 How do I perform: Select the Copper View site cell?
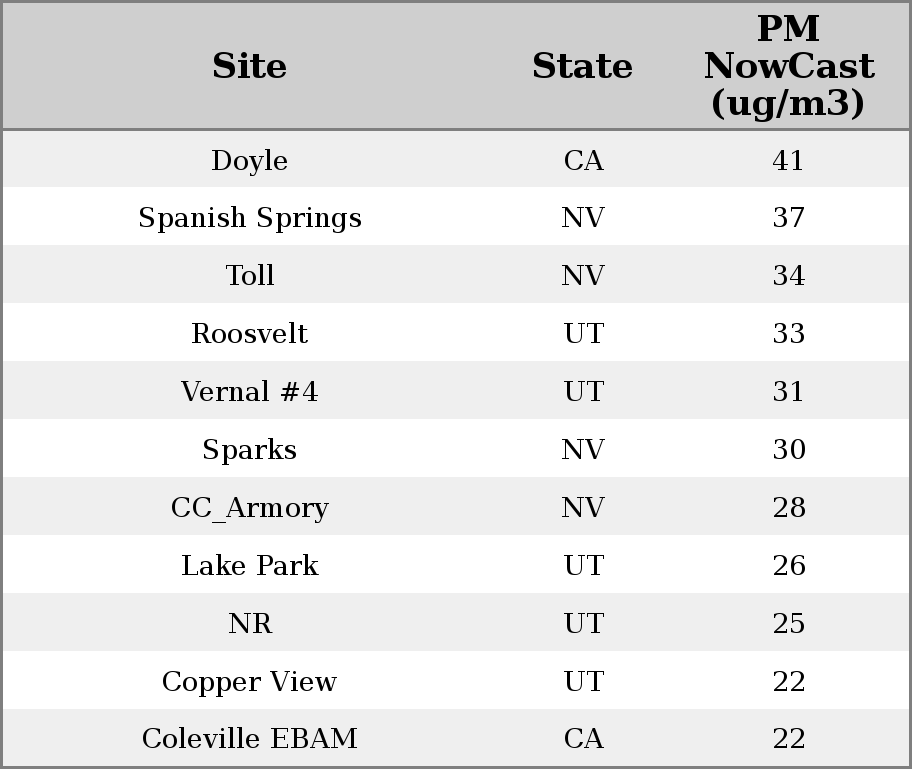point(250,682)
